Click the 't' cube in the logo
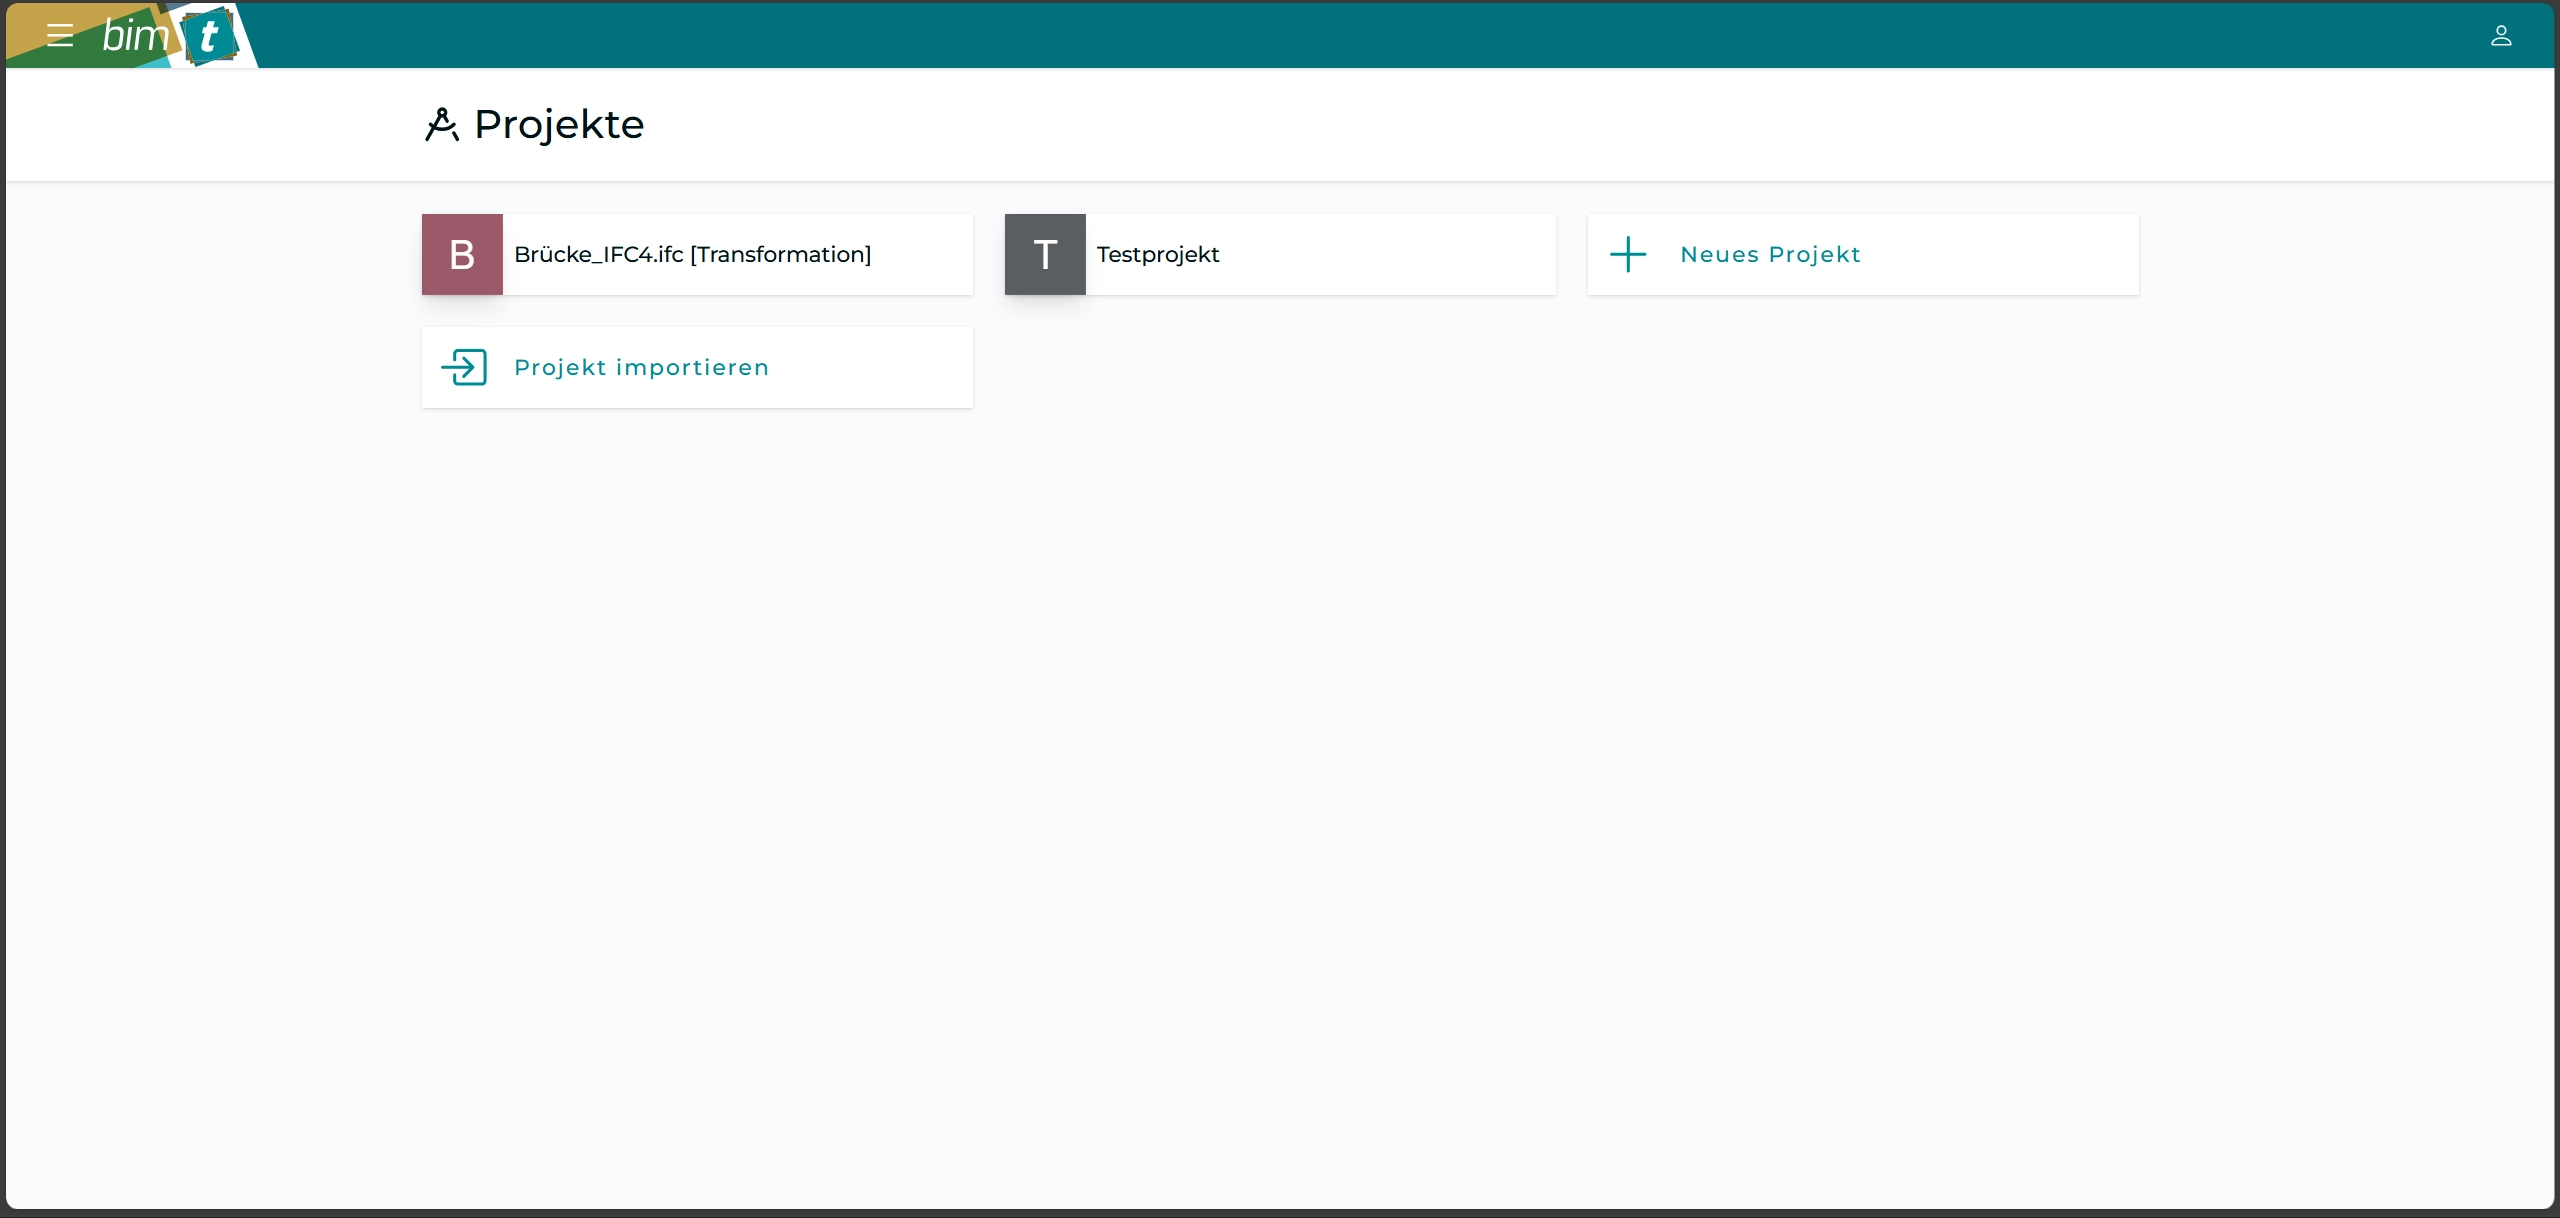The width and height of the screenshot is (2560, 1218). pyautogui.click(x=209, y=37)
